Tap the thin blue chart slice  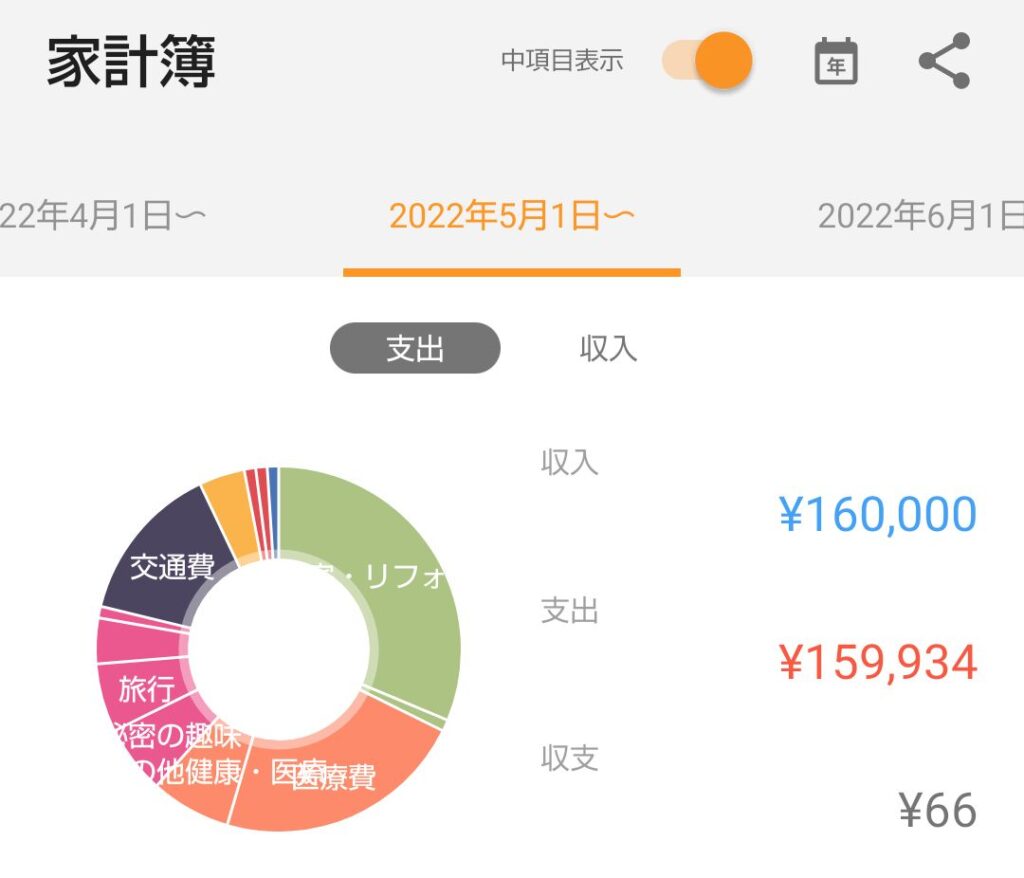(x=274, y=513)
